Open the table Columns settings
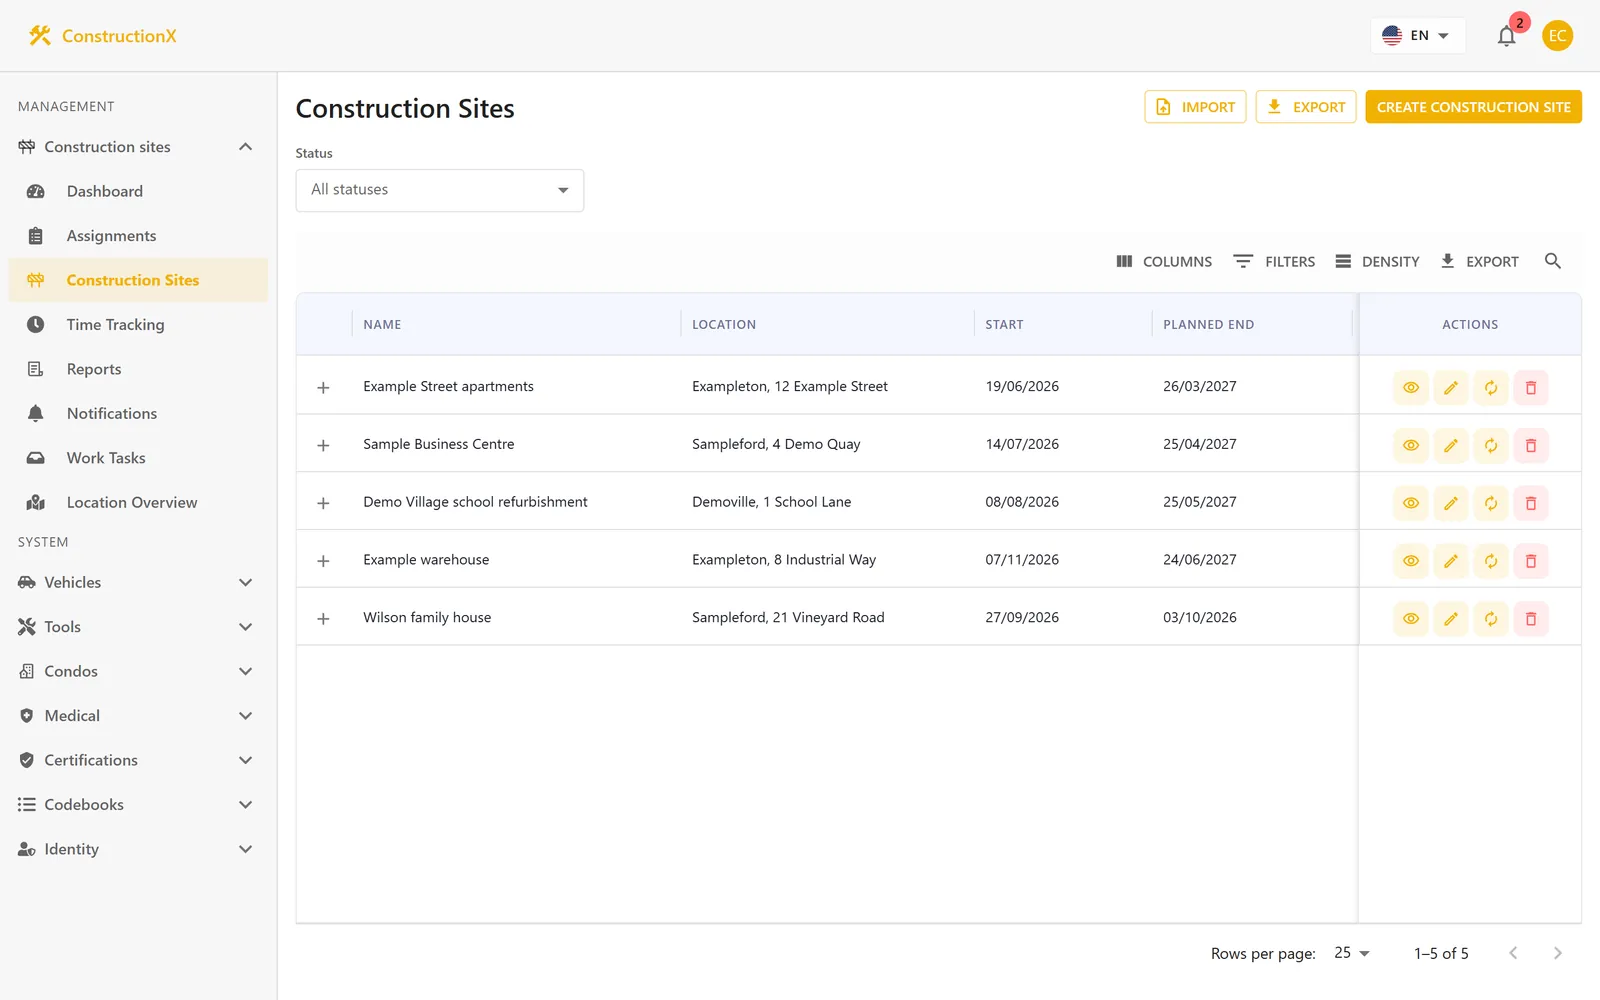Viewport: 1600px width, 1000px height. click(x=1164, y=261)
